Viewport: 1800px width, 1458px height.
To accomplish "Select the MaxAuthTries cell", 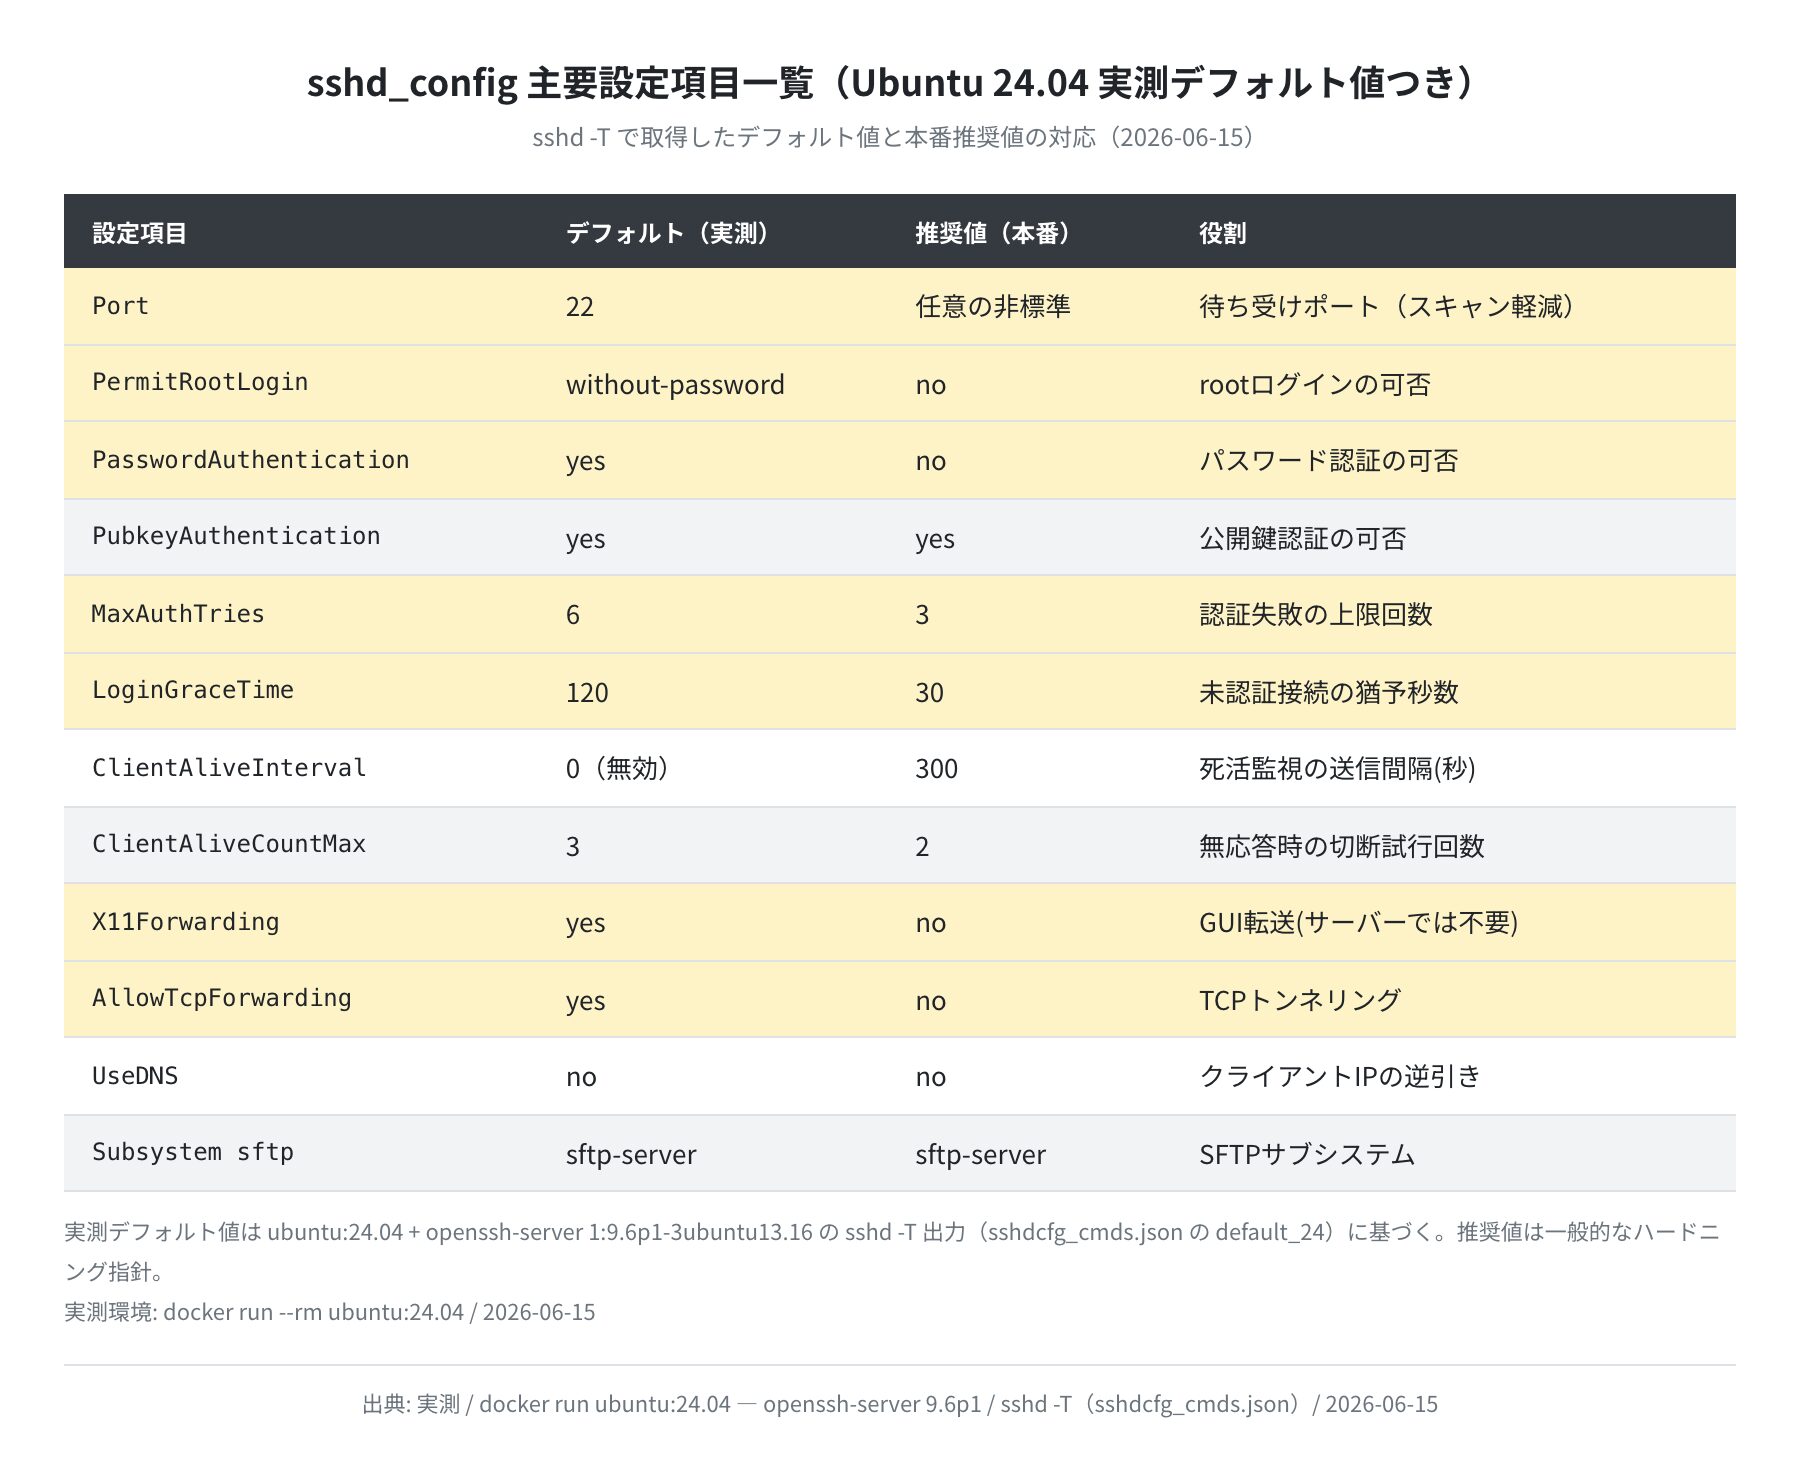I will point(178,614).
